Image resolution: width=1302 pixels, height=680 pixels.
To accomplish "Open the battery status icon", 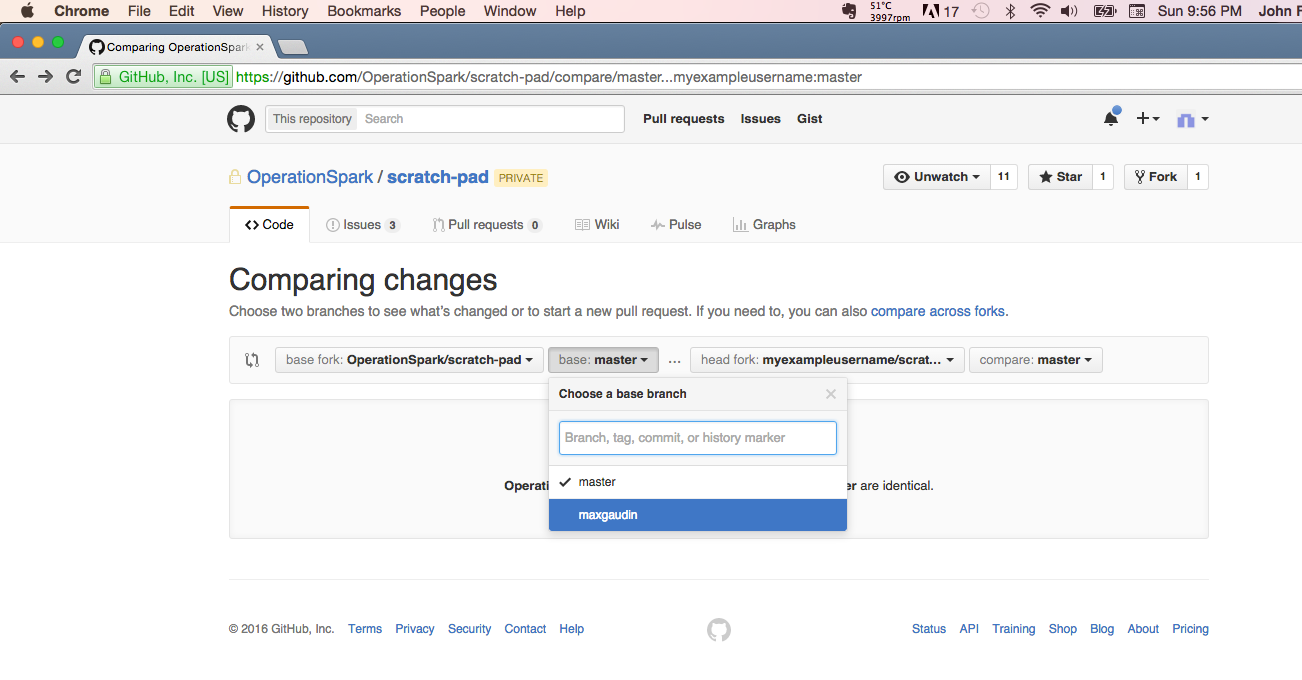I will (1104, 11).
